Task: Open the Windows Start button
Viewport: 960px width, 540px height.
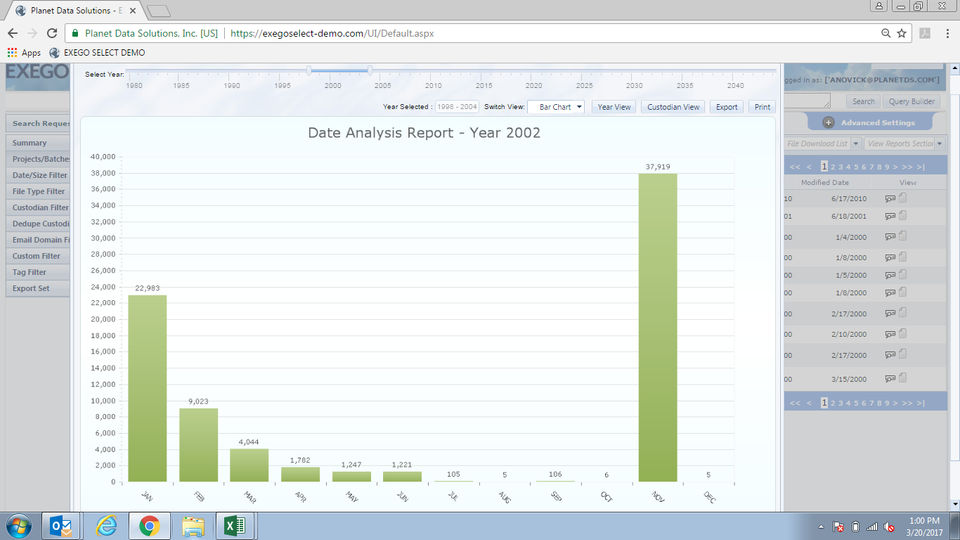Action: [19, 526]
